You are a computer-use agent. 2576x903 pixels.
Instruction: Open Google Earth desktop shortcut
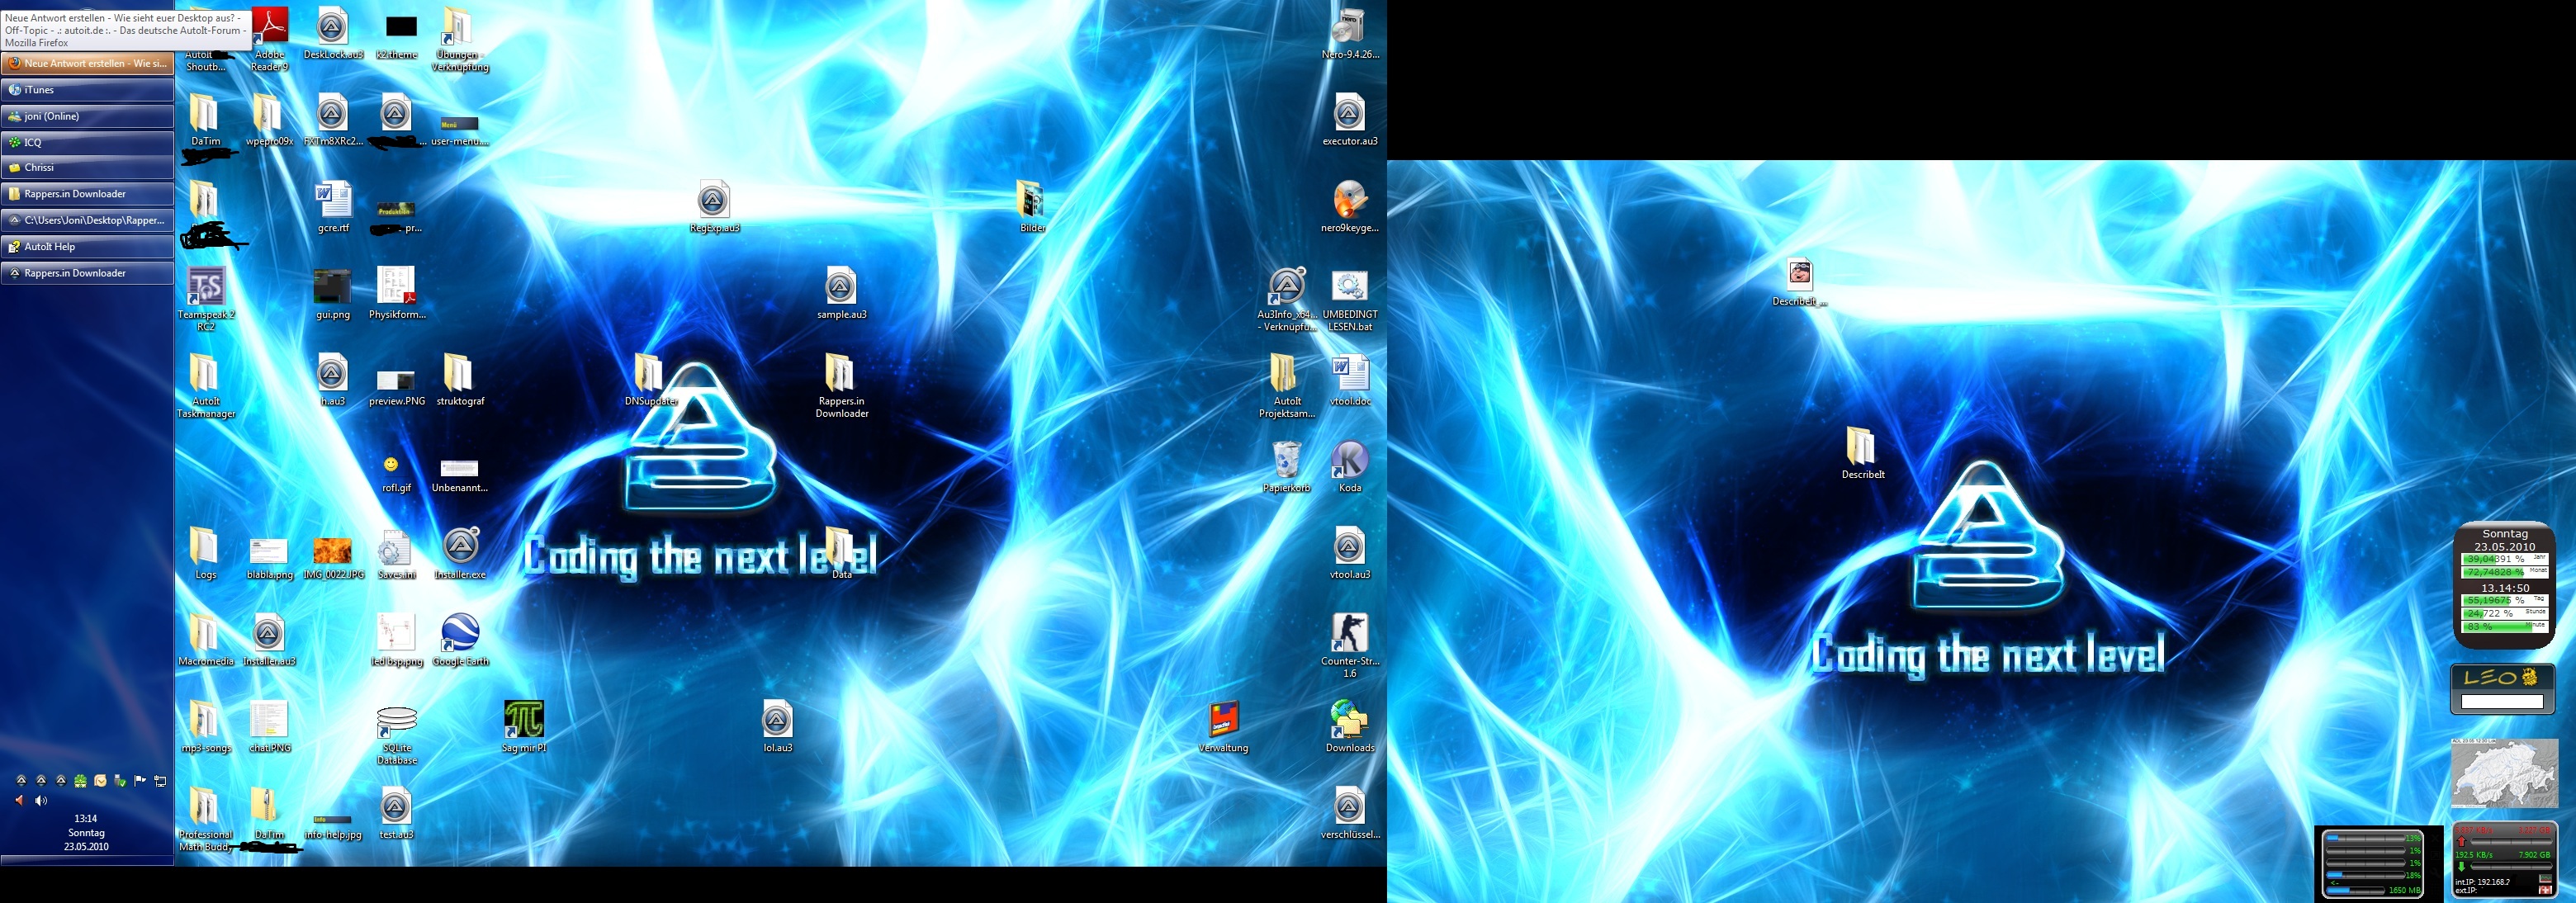(460, 634)
